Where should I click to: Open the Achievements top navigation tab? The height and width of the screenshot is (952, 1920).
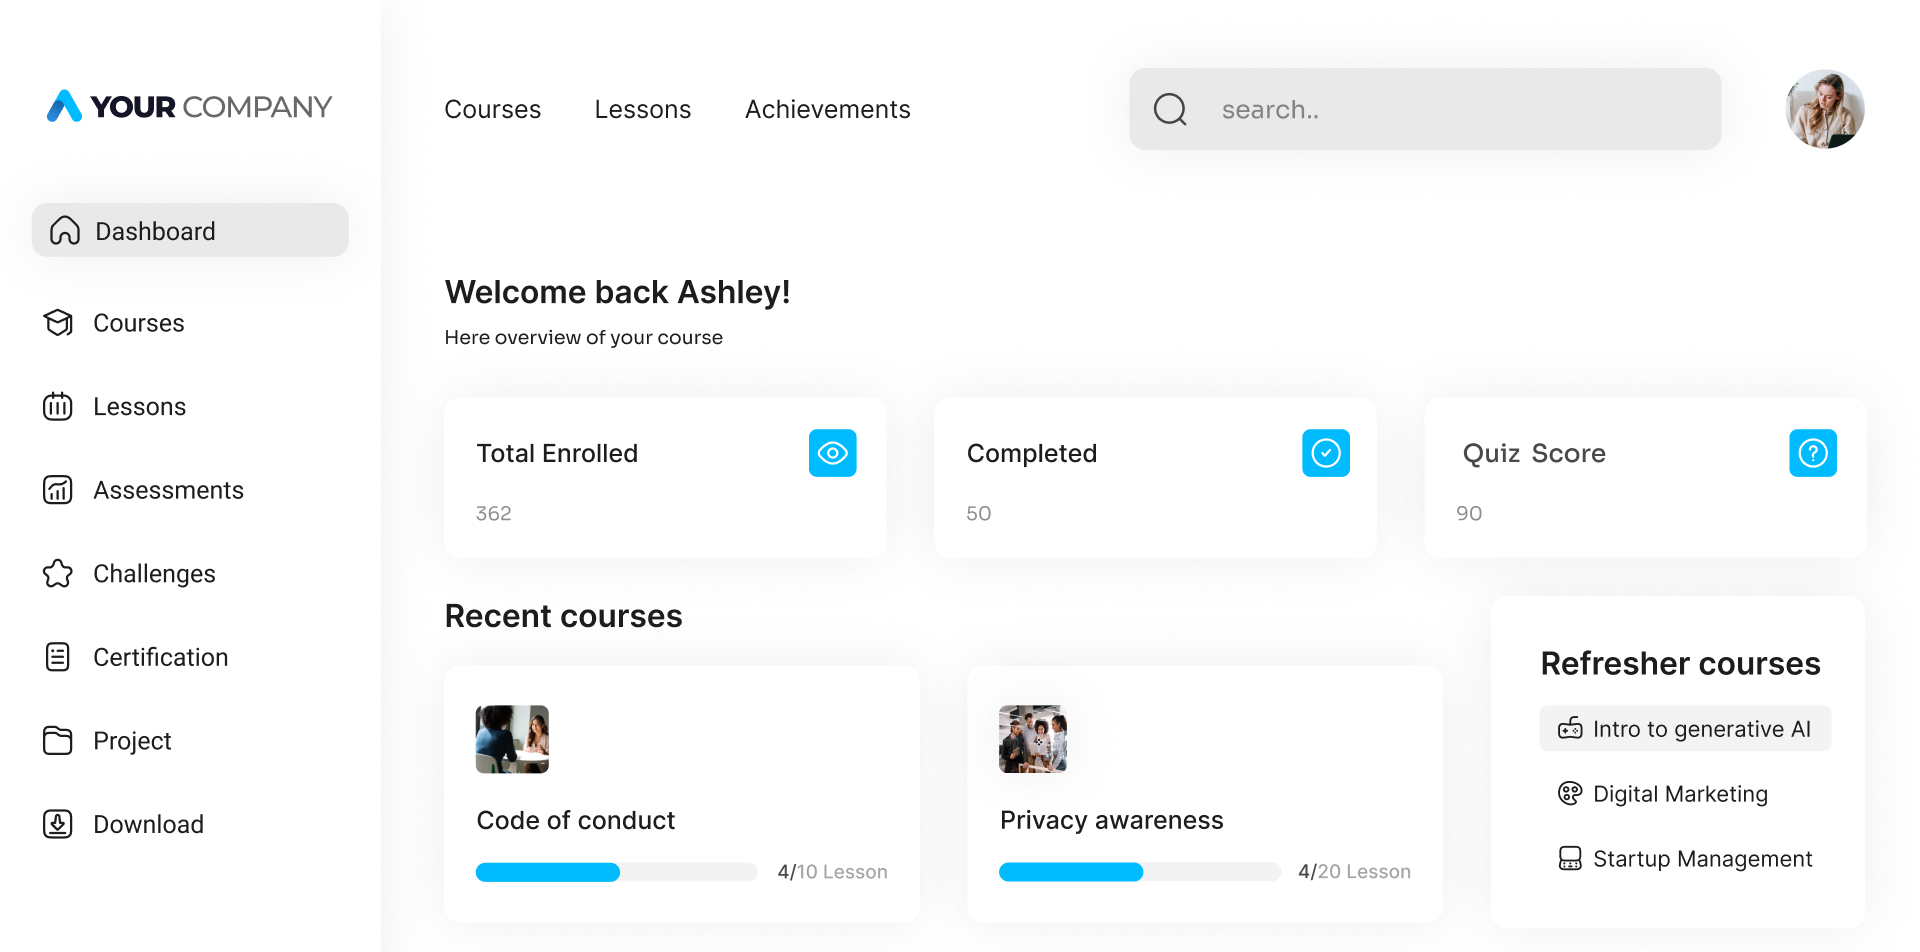coord(827,109)
